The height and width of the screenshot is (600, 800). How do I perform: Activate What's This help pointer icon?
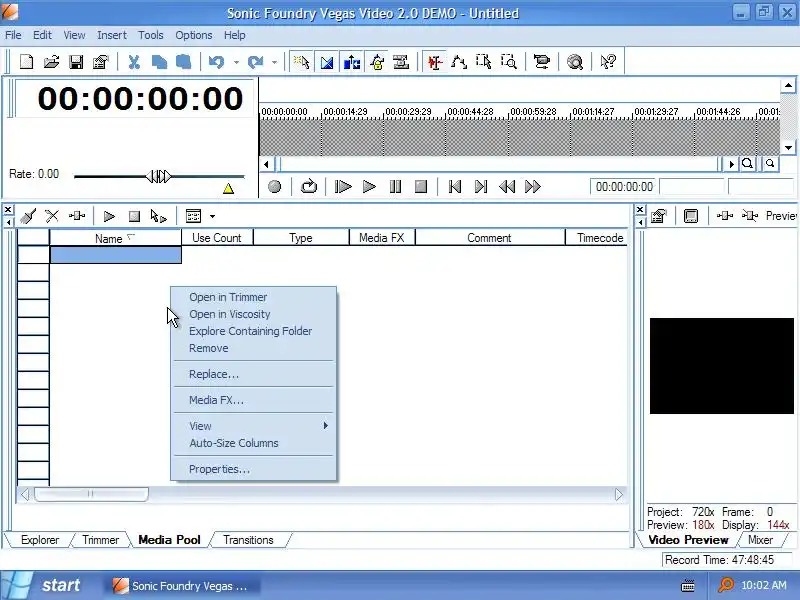pyautogui.click(x=608, y=62)
